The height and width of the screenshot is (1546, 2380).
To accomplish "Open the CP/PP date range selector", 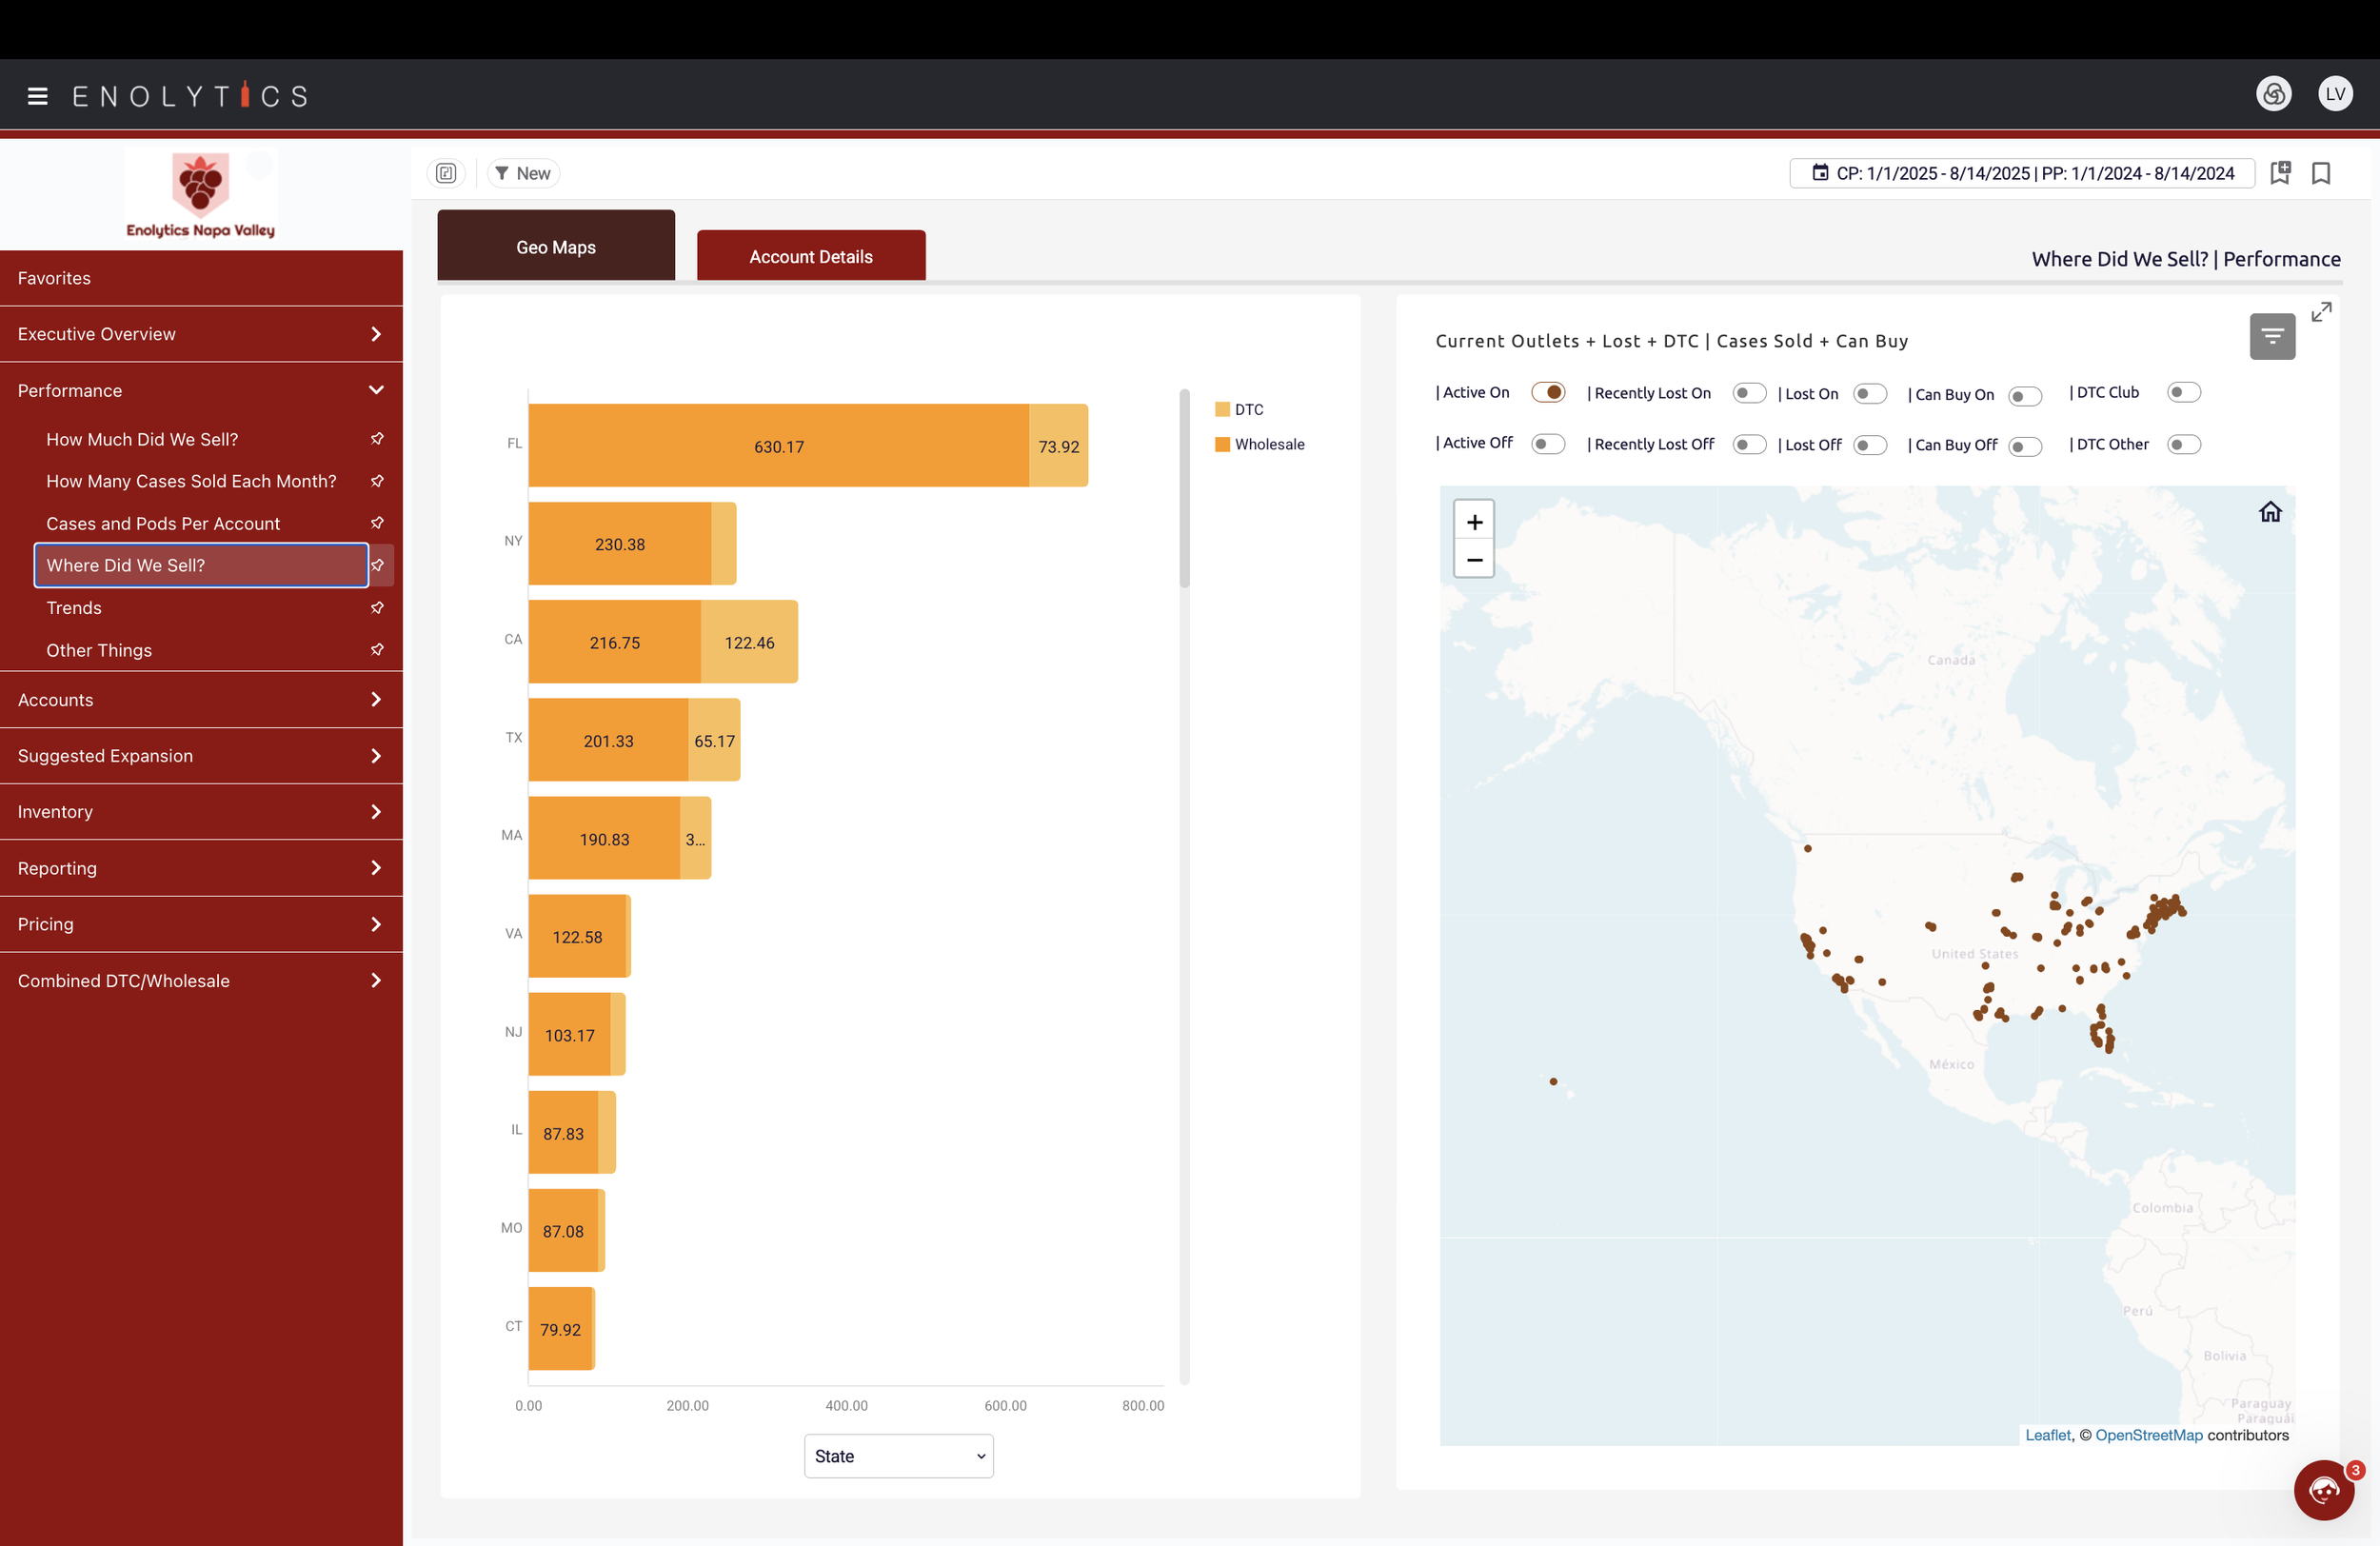I will pos(2022,173).
